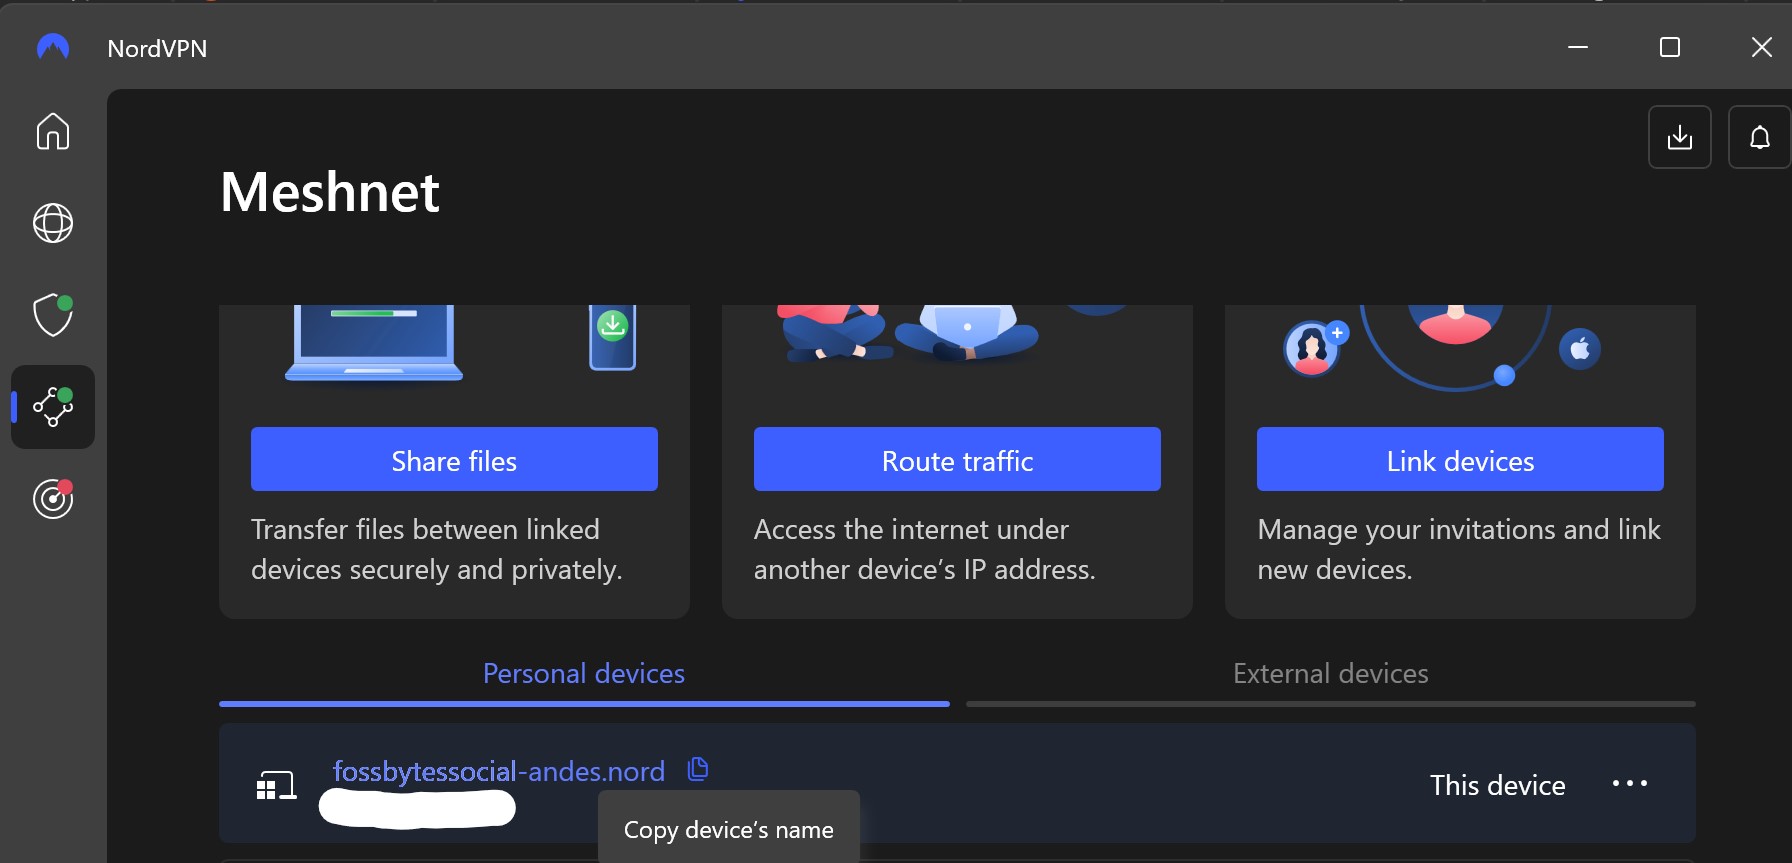
Task: Open the globe servers page icon
Action: (53, 223)
